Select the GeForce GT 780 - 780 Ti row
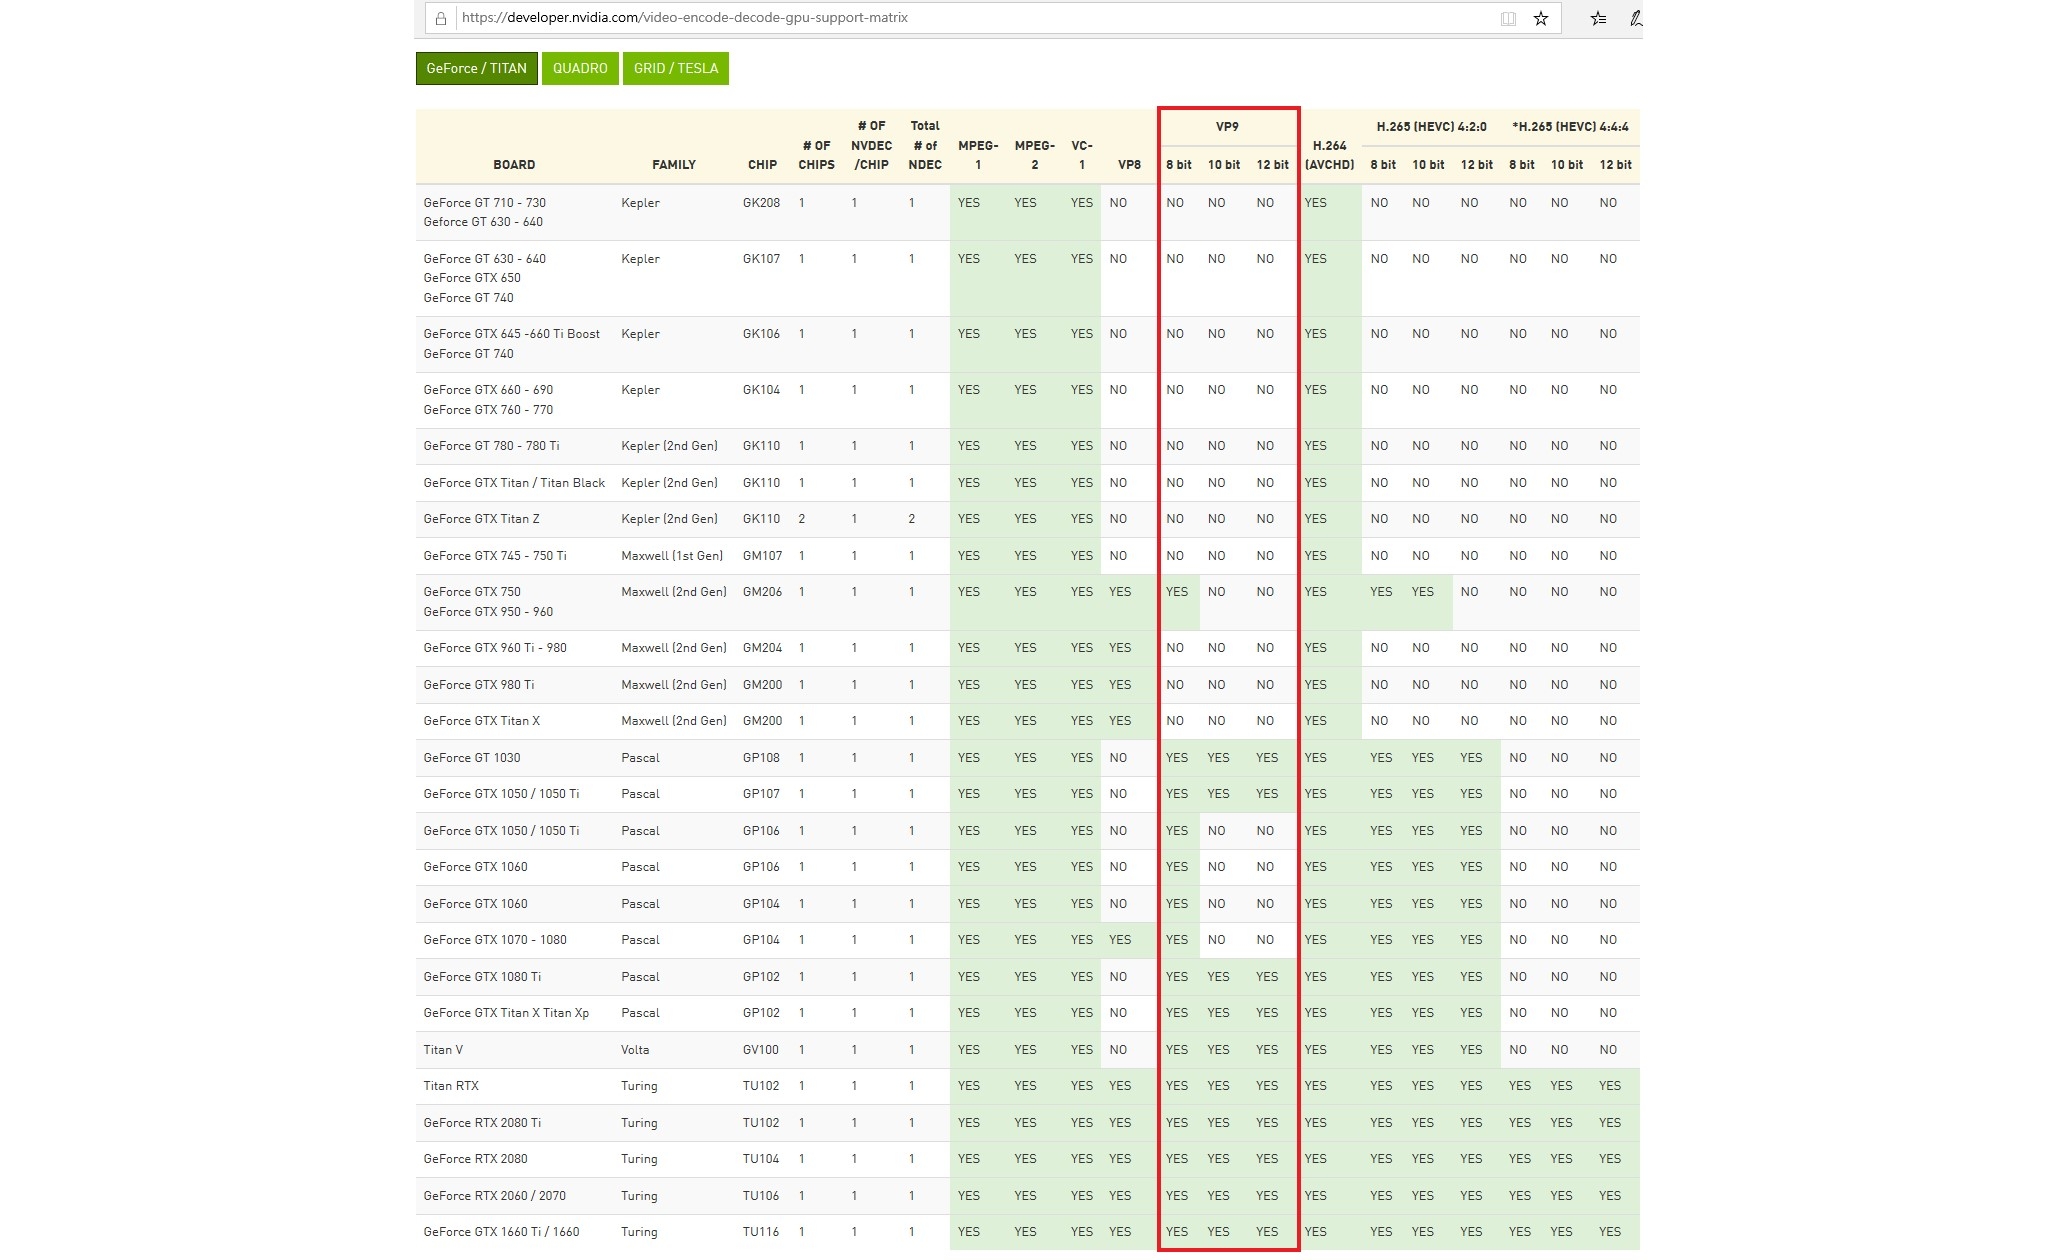 pos(1028,446)
